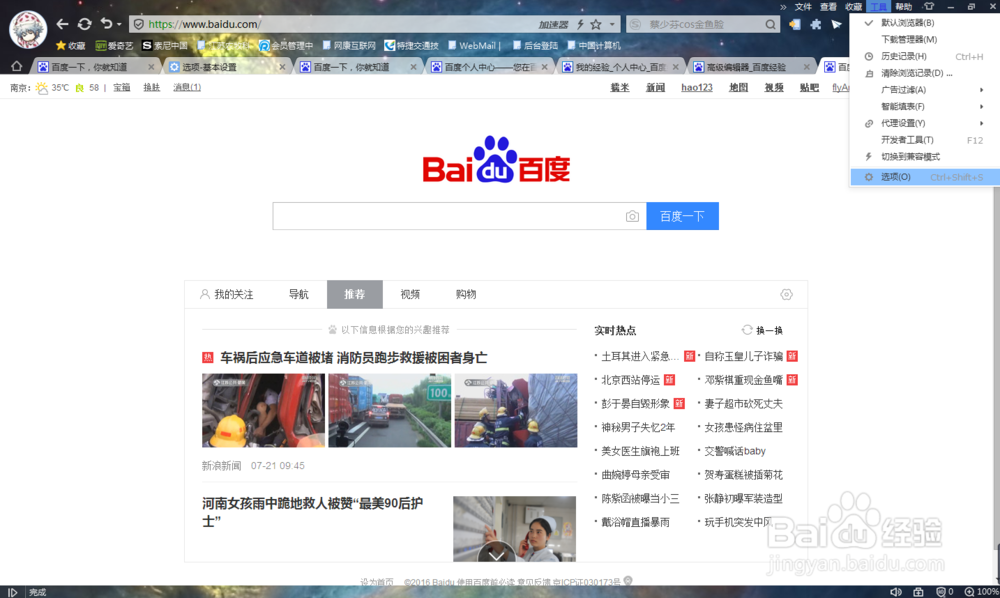Open the headline 车祸后应急车道被堵 news article
1000x598 pixels.
click(354, 358)
